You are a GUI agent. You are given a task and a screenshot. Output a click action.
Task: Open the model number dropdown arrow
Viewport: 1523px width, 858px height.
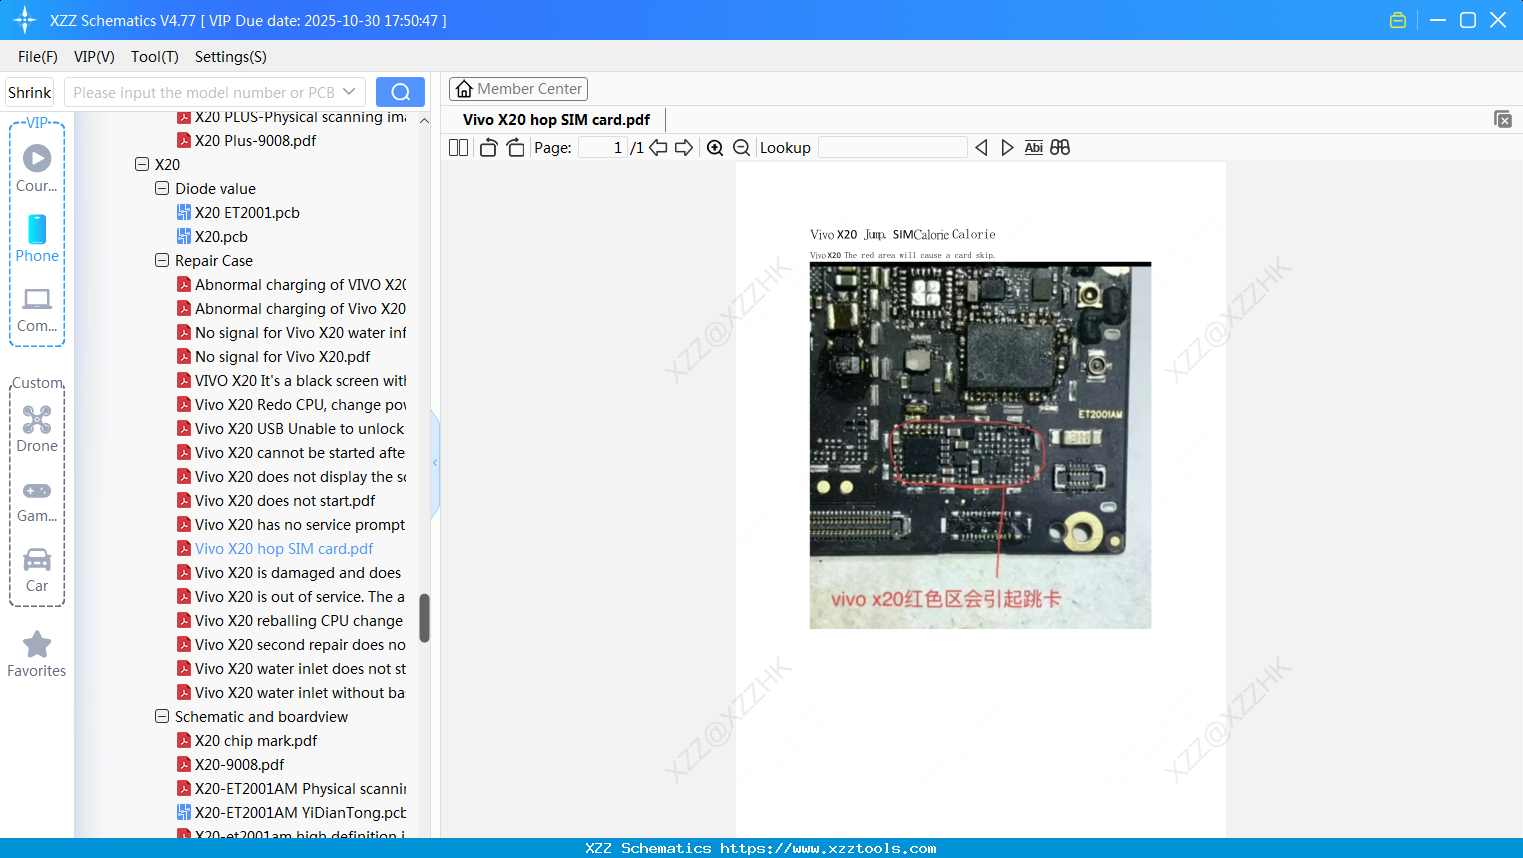coord(349,92)
